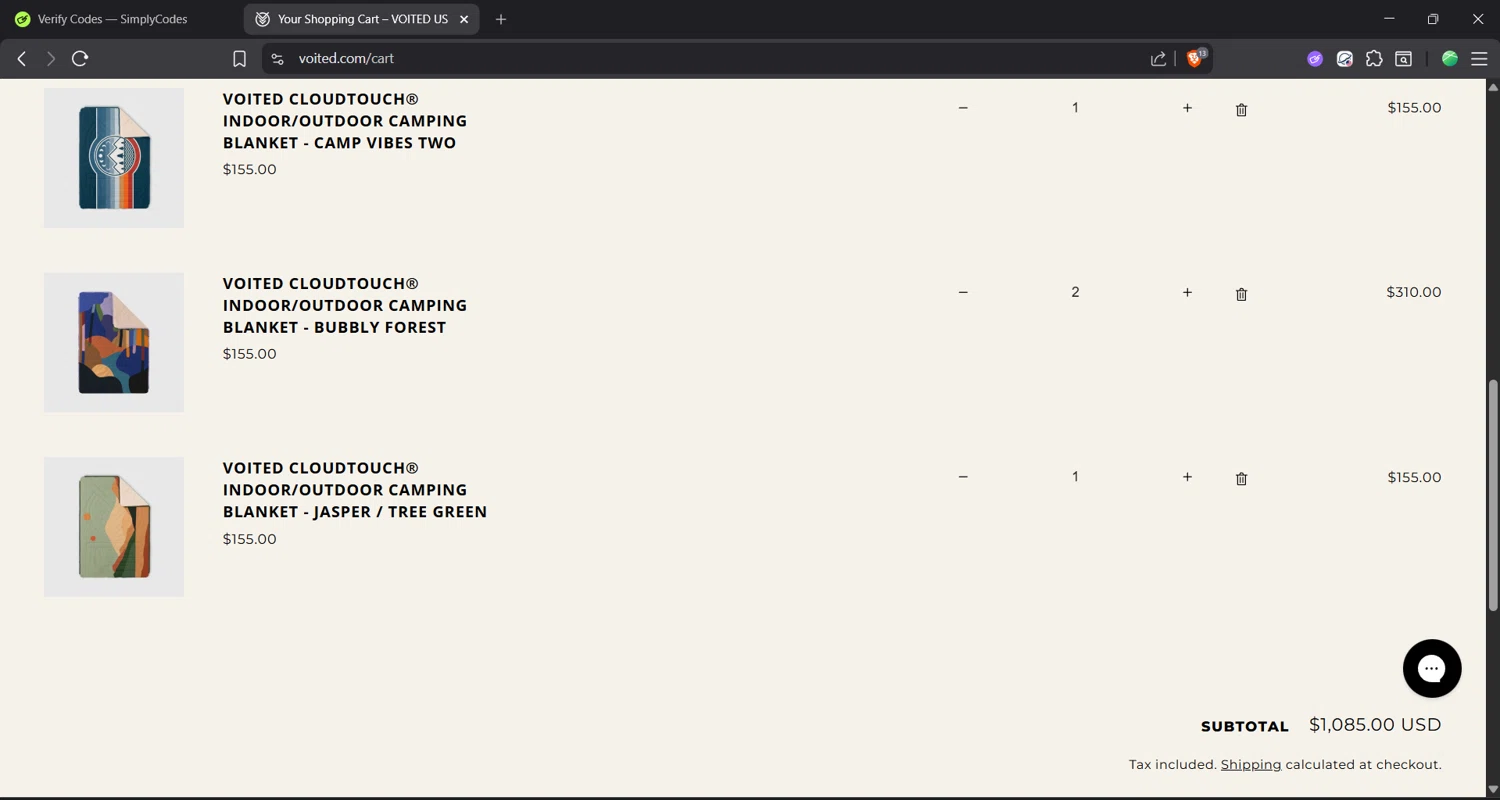Decrease quantity of Camp Vibes Two blanket
Image resolution: width=1500 pixels, height=800 pixels.
[963, 108]
